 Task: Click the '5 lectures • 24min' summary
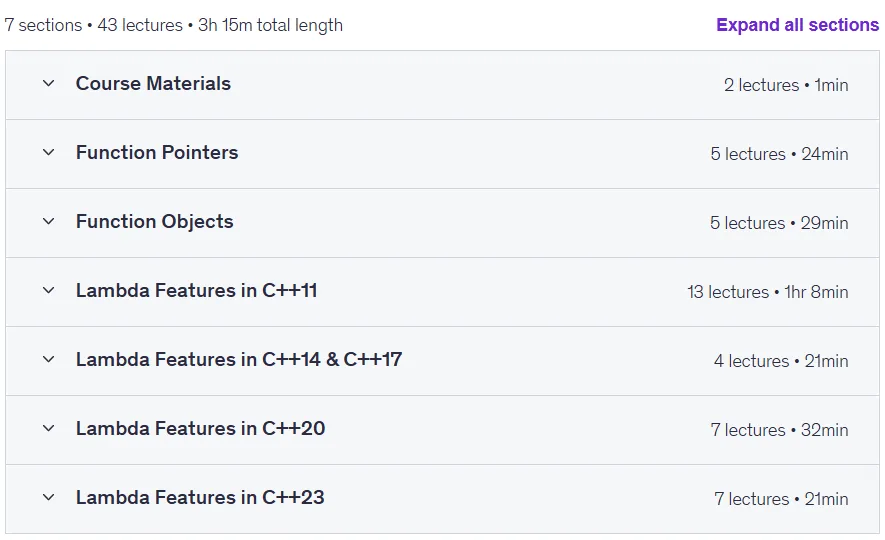(x=779, y=154)
